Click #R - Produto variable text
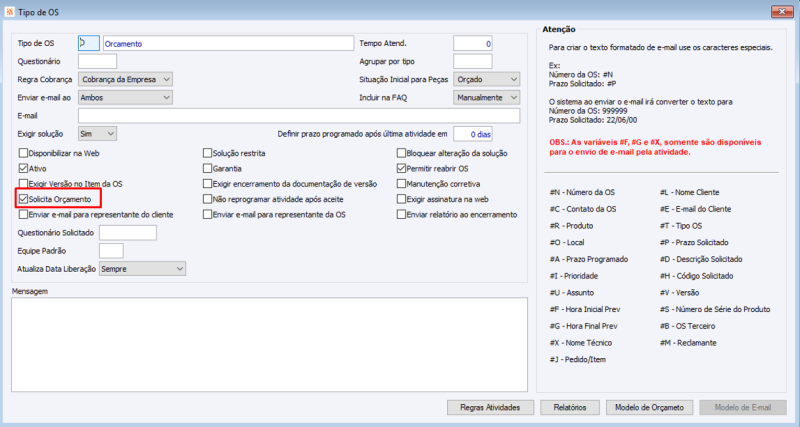 571,226
